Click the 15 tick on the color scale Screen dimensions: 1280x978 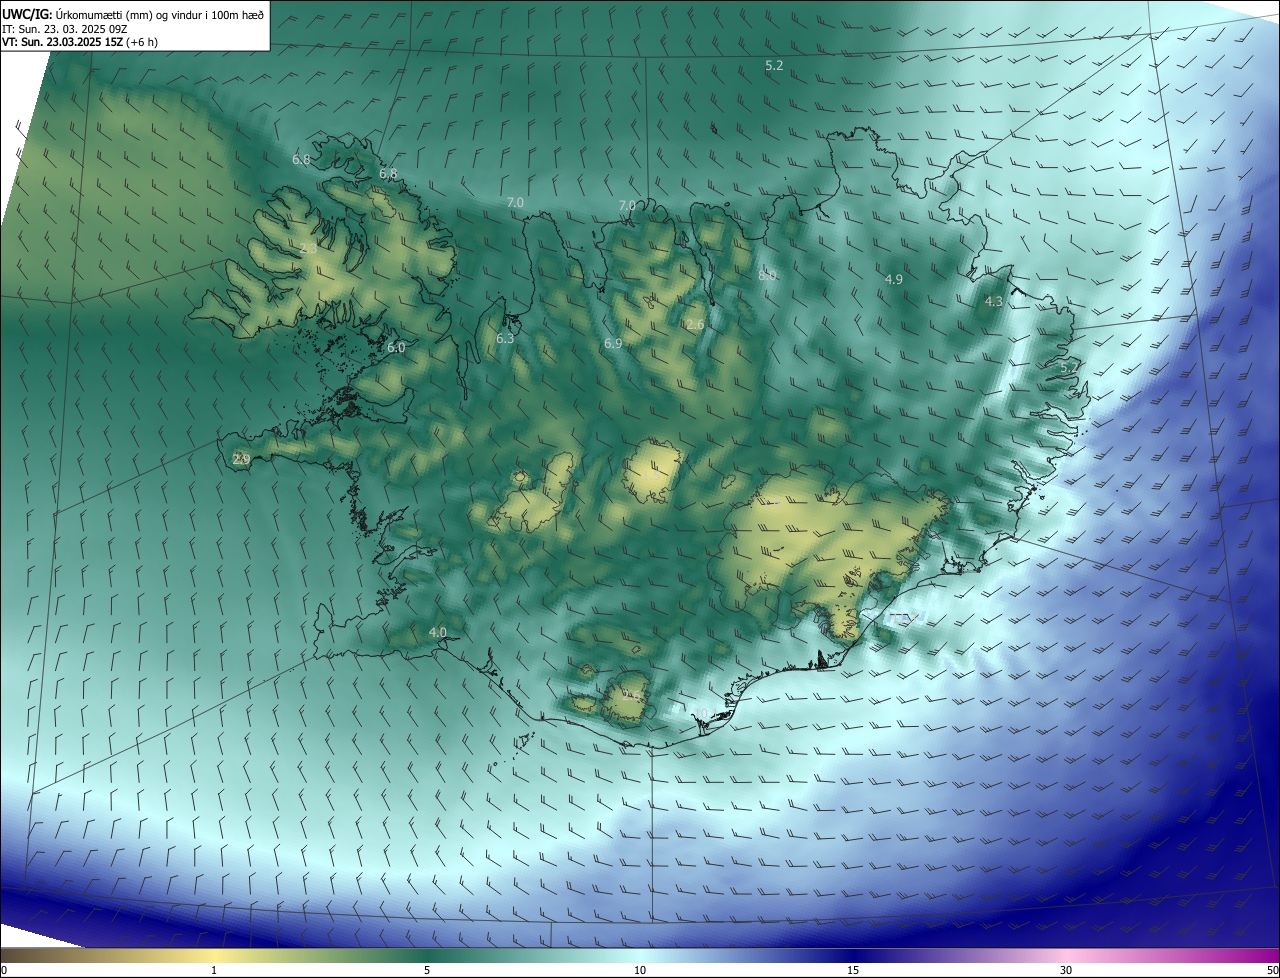click(853, 970)
